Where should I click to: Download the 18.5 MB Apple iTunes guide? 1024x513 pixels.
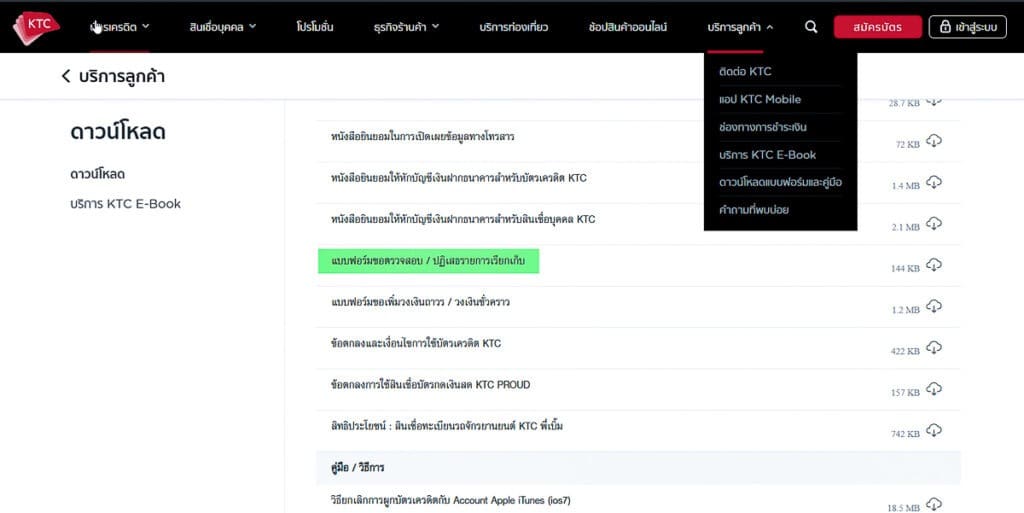(934, 505)
